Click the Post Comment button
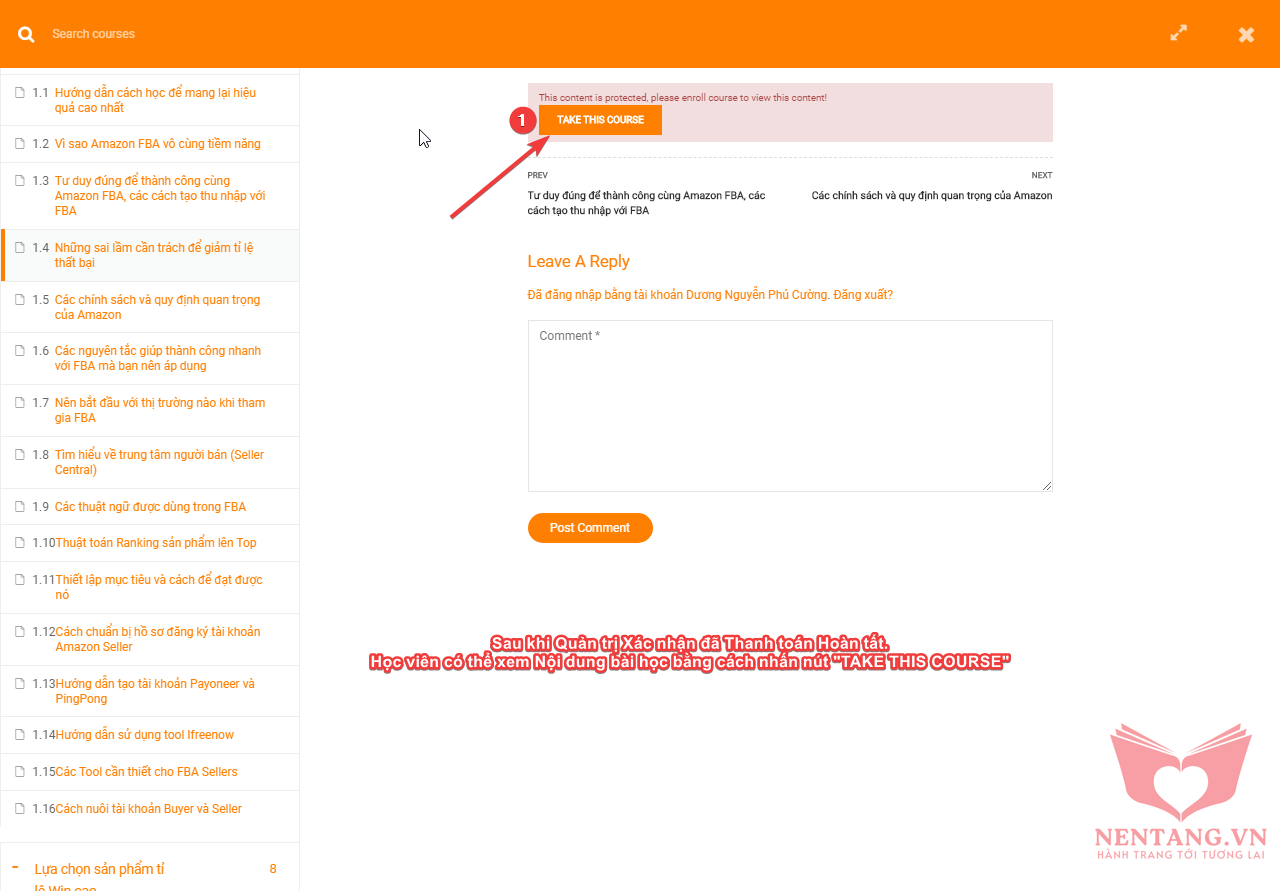 coord(590,528)
